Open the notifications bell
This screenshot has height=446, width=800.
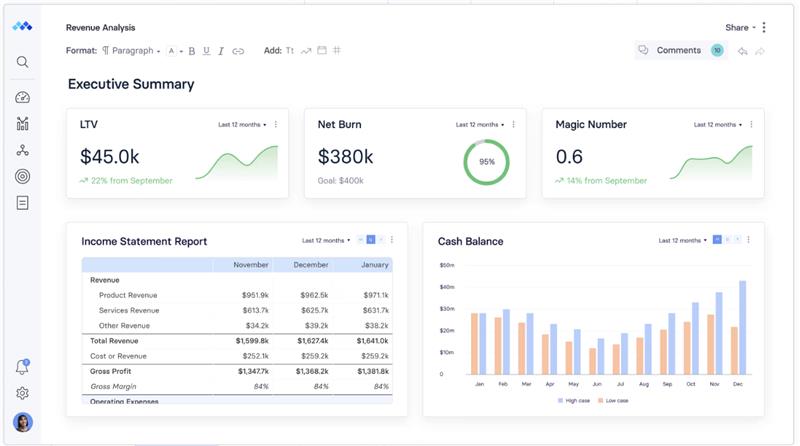click(22, 367)
